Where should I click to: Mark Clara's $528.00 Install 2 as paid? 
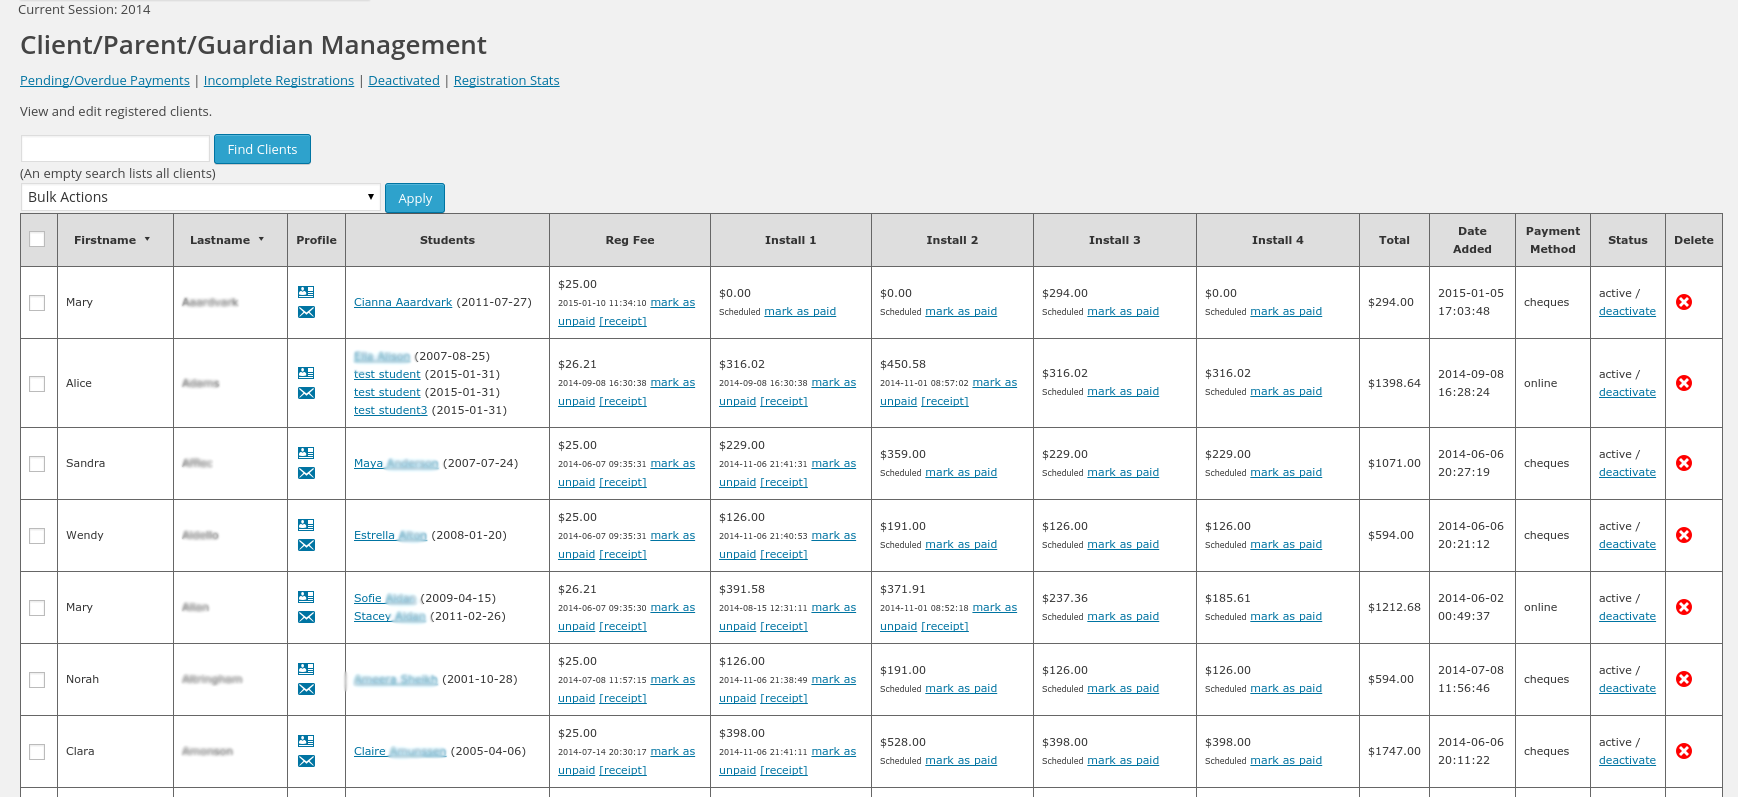pyautogui.click(x=961, y=760)
